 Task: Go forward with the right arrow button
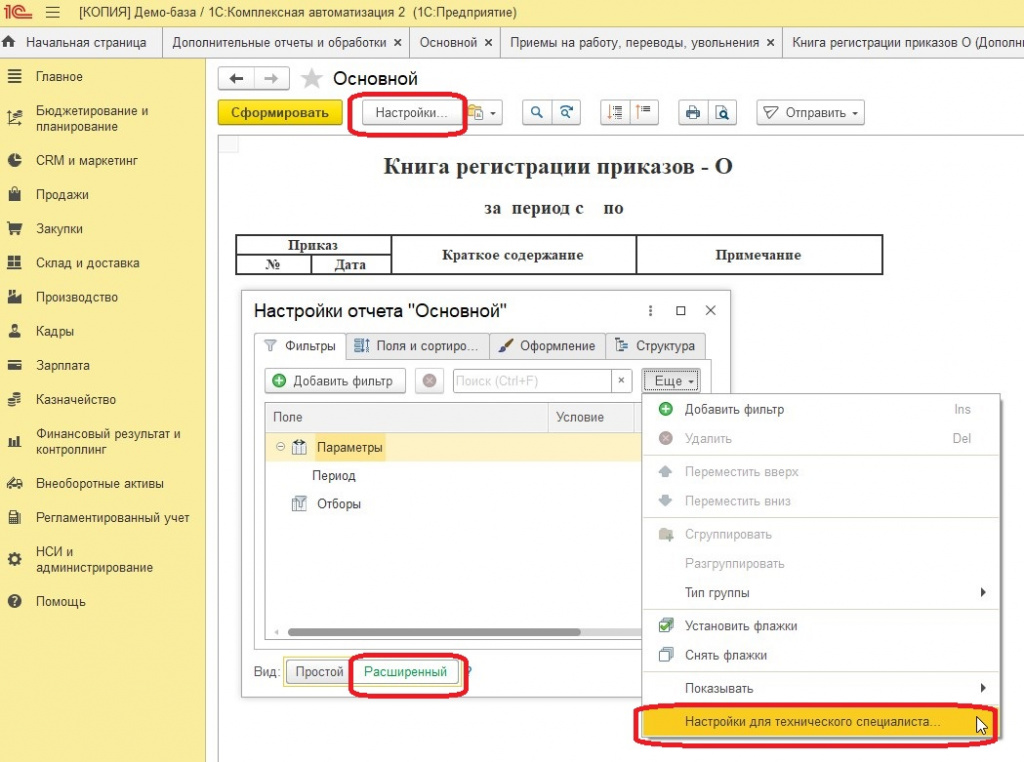point(271,78)
